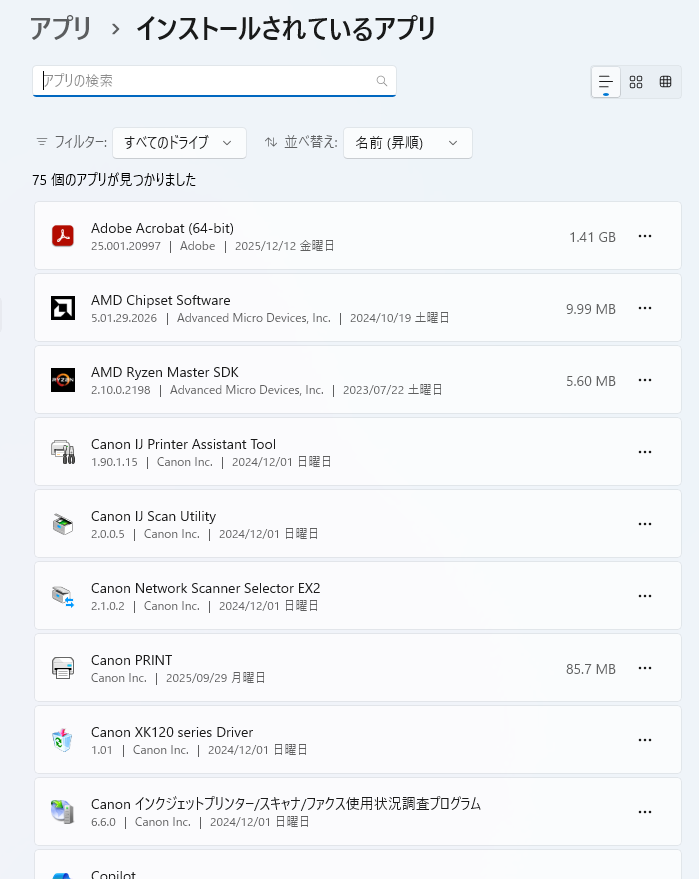
Task: Click the Canon XK120 series Driver icon
Action: click(63, 740)
